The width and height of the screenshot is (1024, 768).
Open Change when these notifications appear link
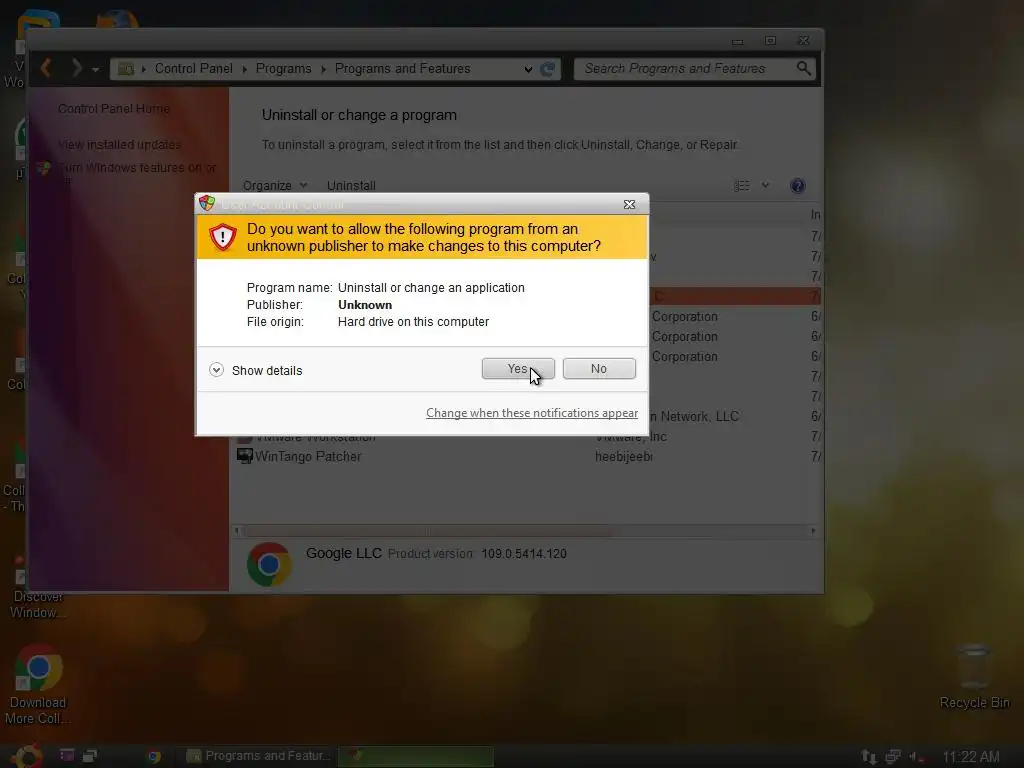[532, 413]
